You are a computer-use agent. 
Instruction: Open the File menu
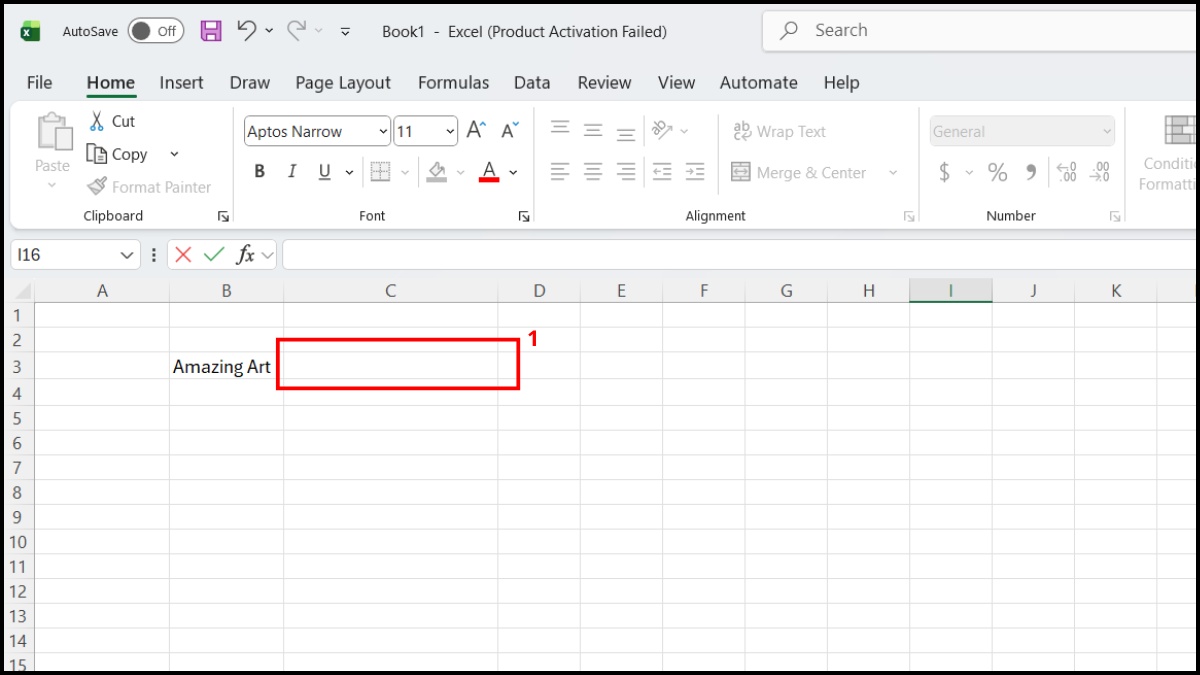tap(39, 82)
